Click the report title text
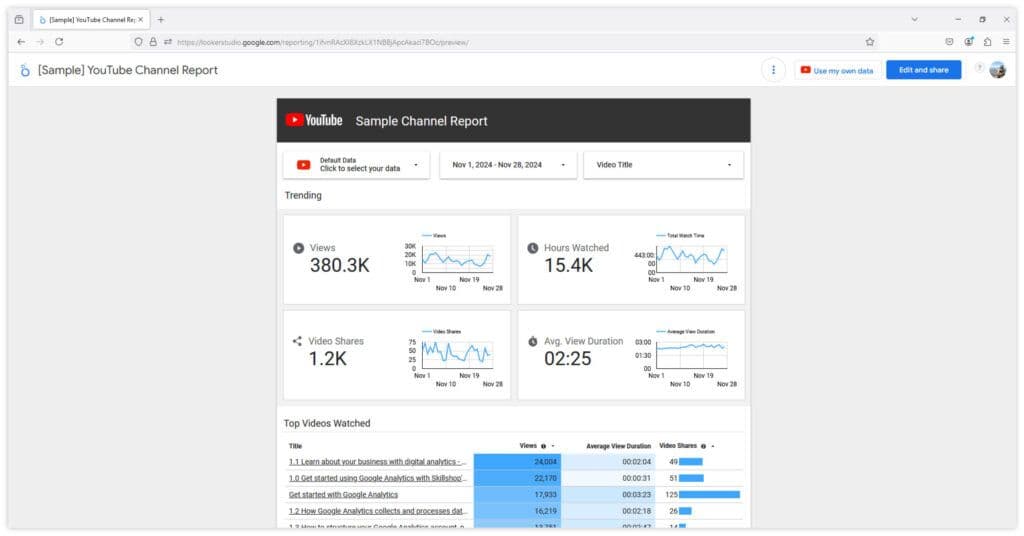1024x536 pixels. click(x=128, y=70)
